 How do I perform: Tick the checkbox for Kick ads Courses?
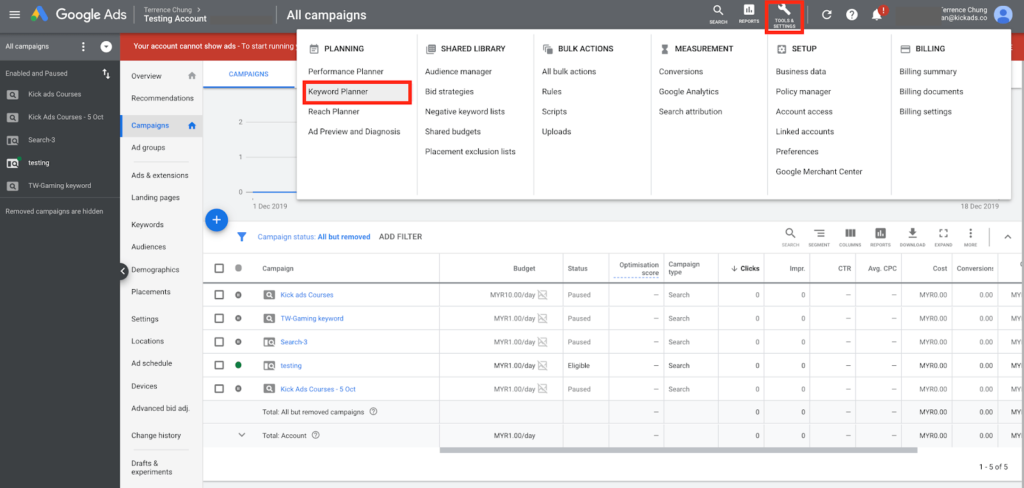click(x=219, y=295)
